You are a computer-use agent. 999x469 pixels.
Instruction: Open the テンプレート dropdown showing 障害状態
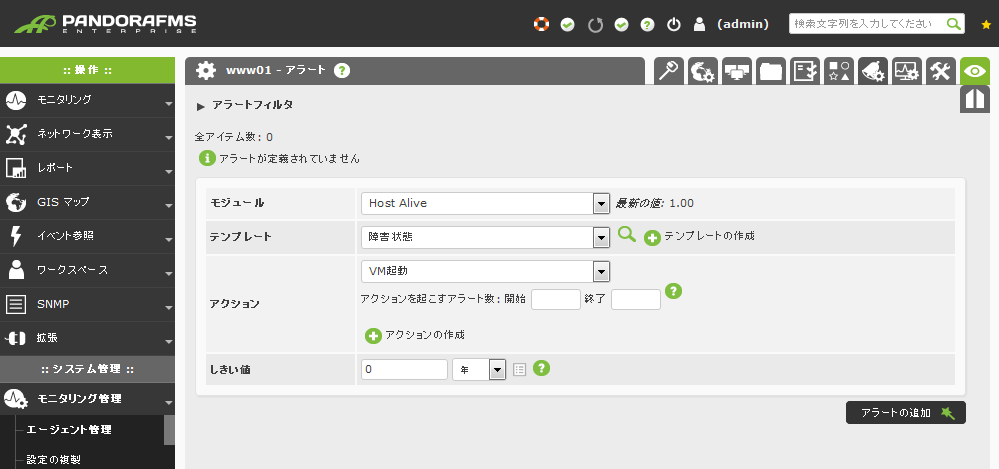pyautogui.click(x=485, y=238)
